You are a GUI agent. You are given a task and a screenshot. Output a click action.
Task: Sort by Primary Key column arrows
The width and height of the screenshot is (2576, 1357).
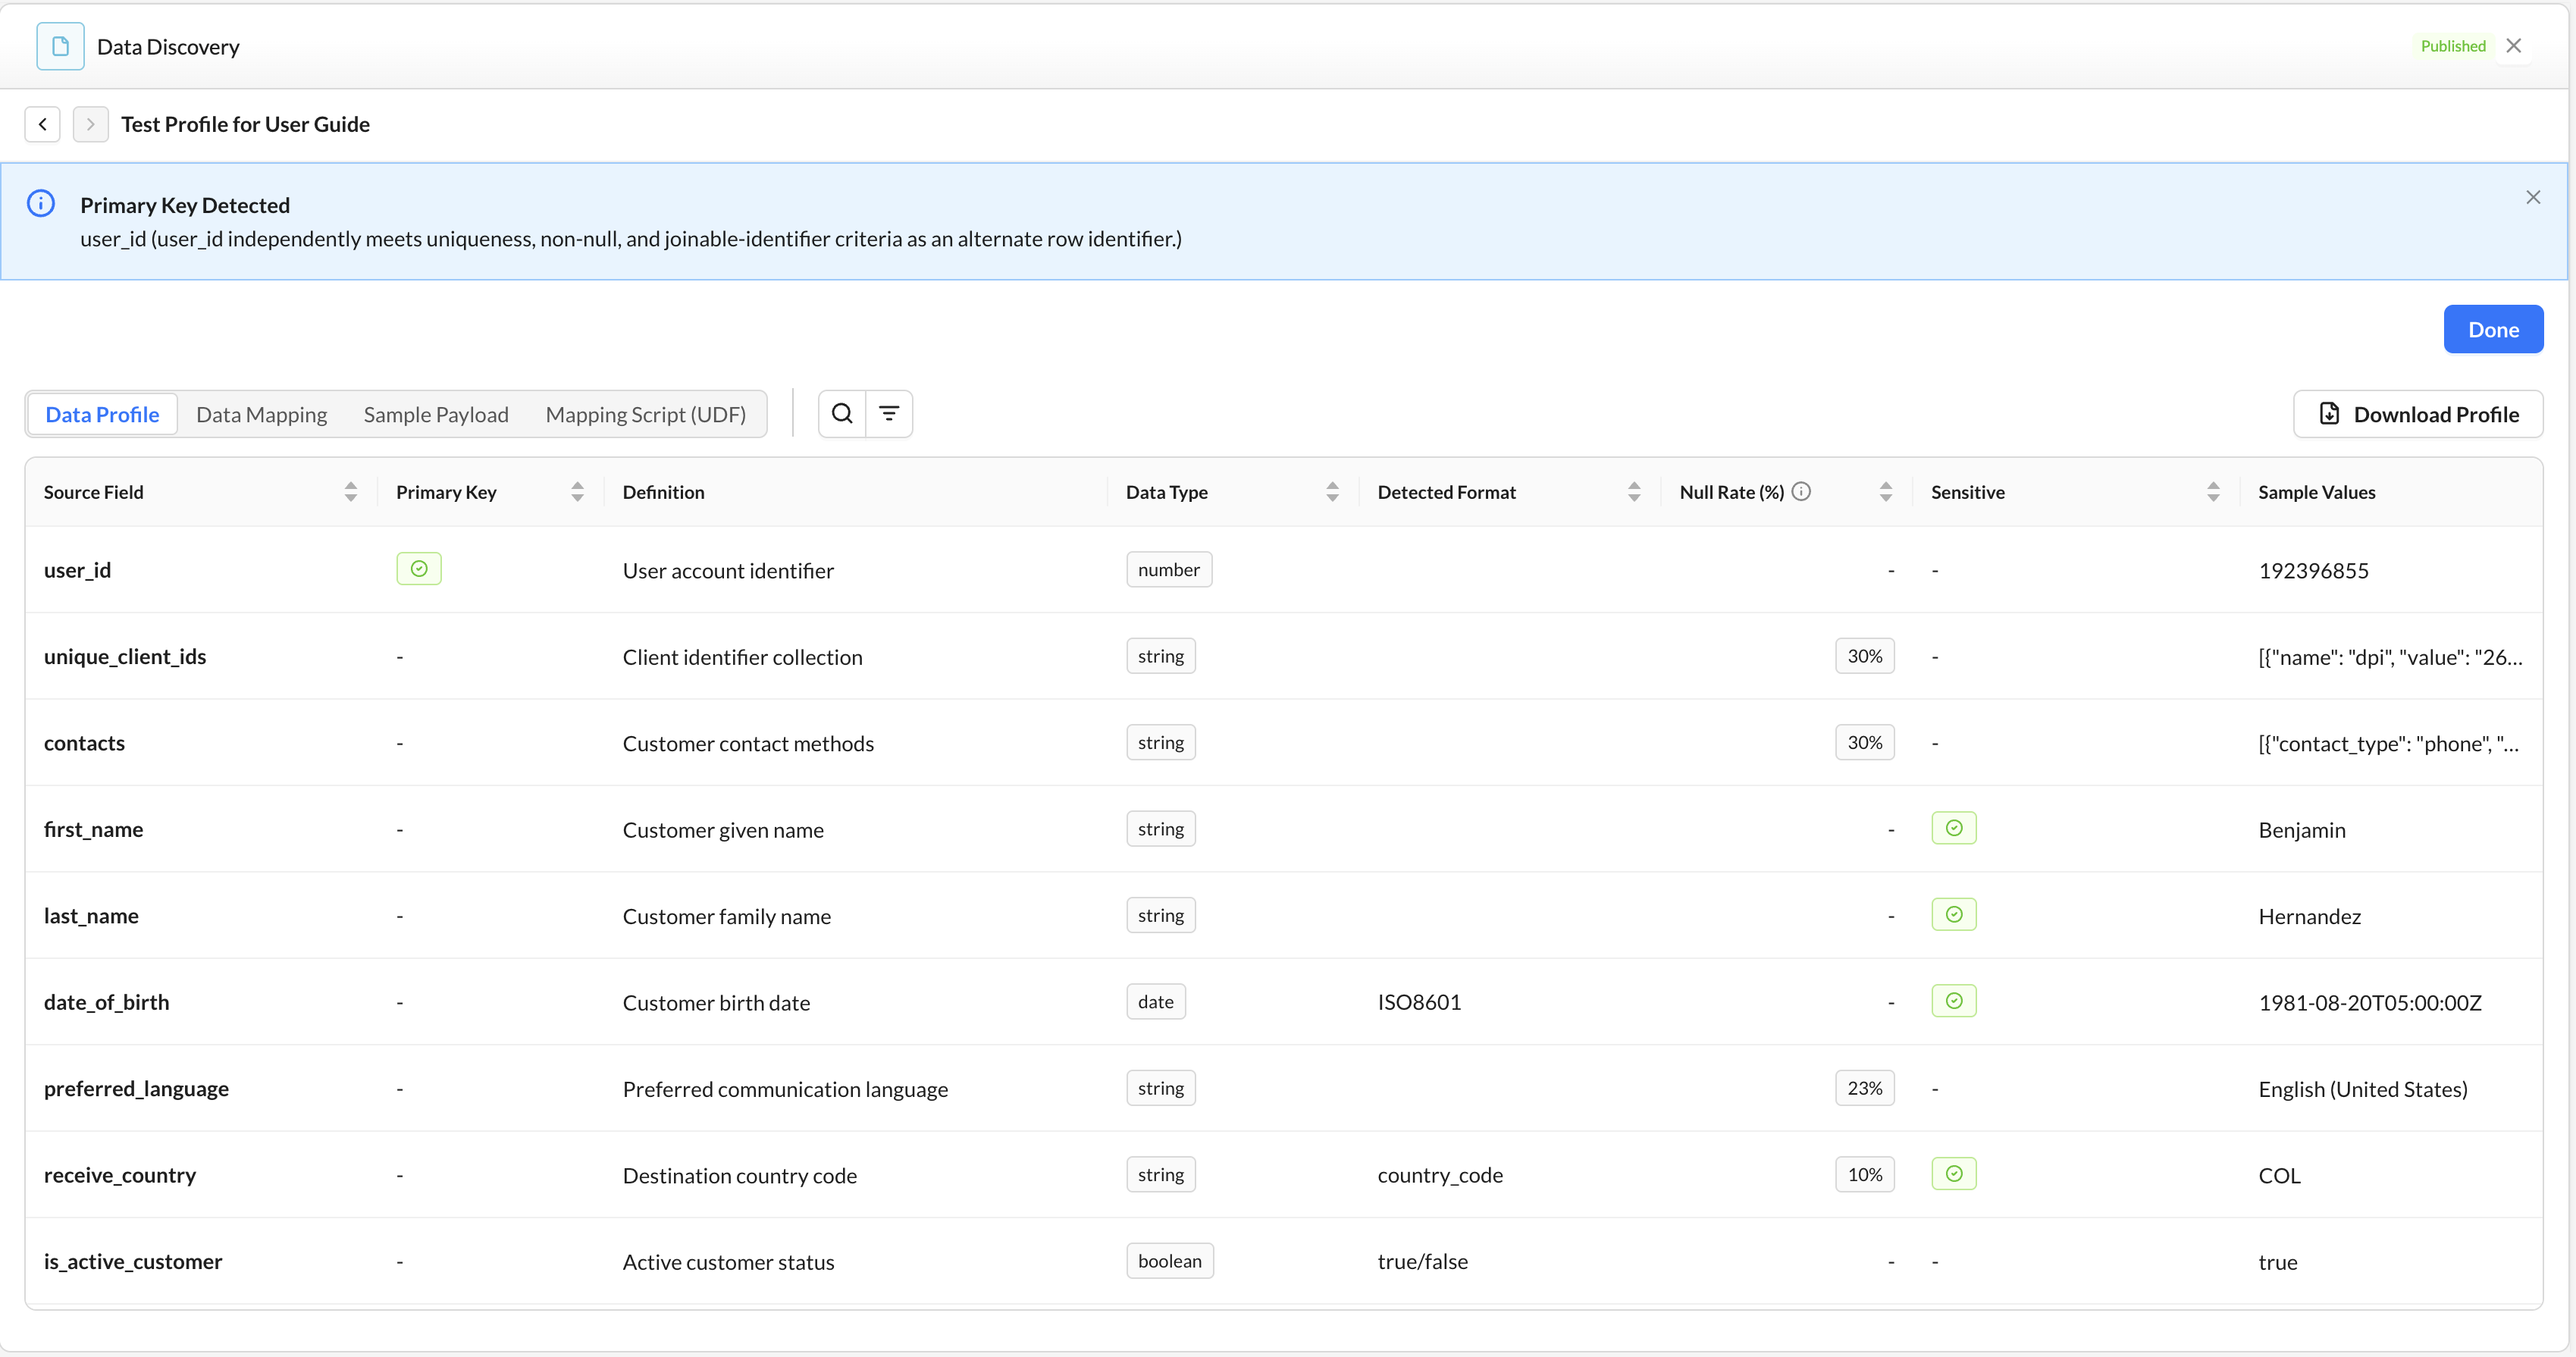point(578,492)
